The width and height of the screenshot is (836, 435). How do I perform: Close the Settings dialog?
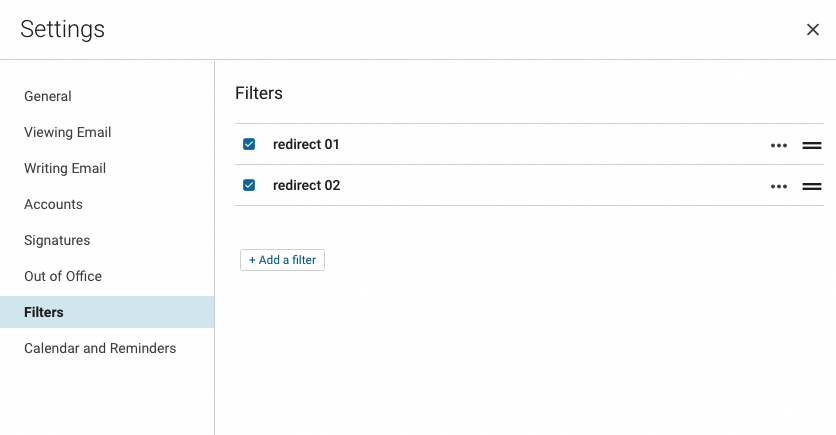point(813,30)
